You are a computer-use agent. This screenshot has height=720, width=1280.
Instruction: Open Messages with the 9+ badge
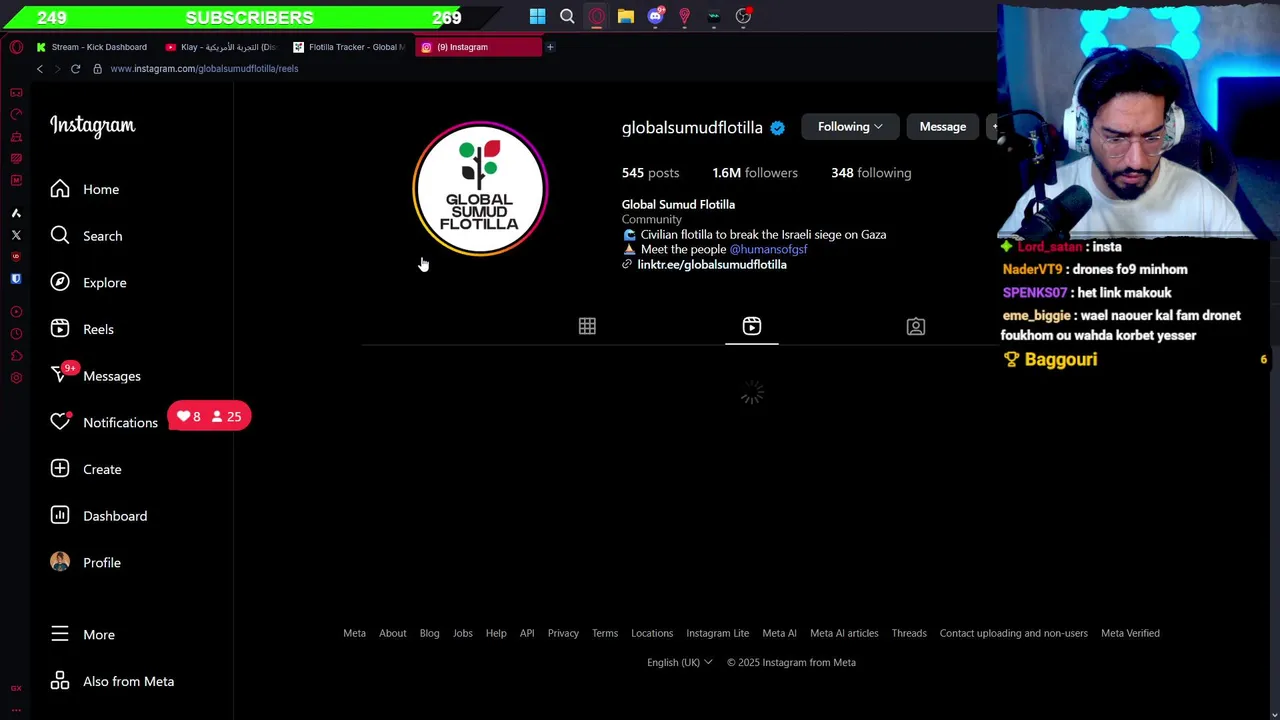[96, 376]
